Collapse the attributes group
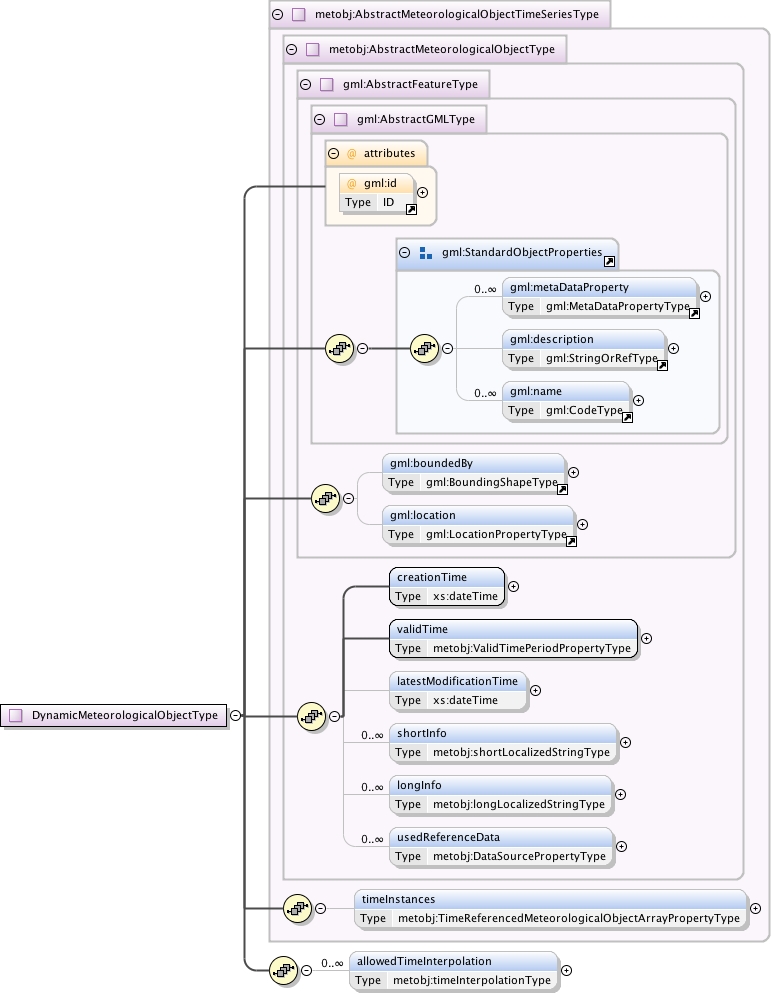Image resolution: width=771 pixels, height=995 pixels. point(333,153)
